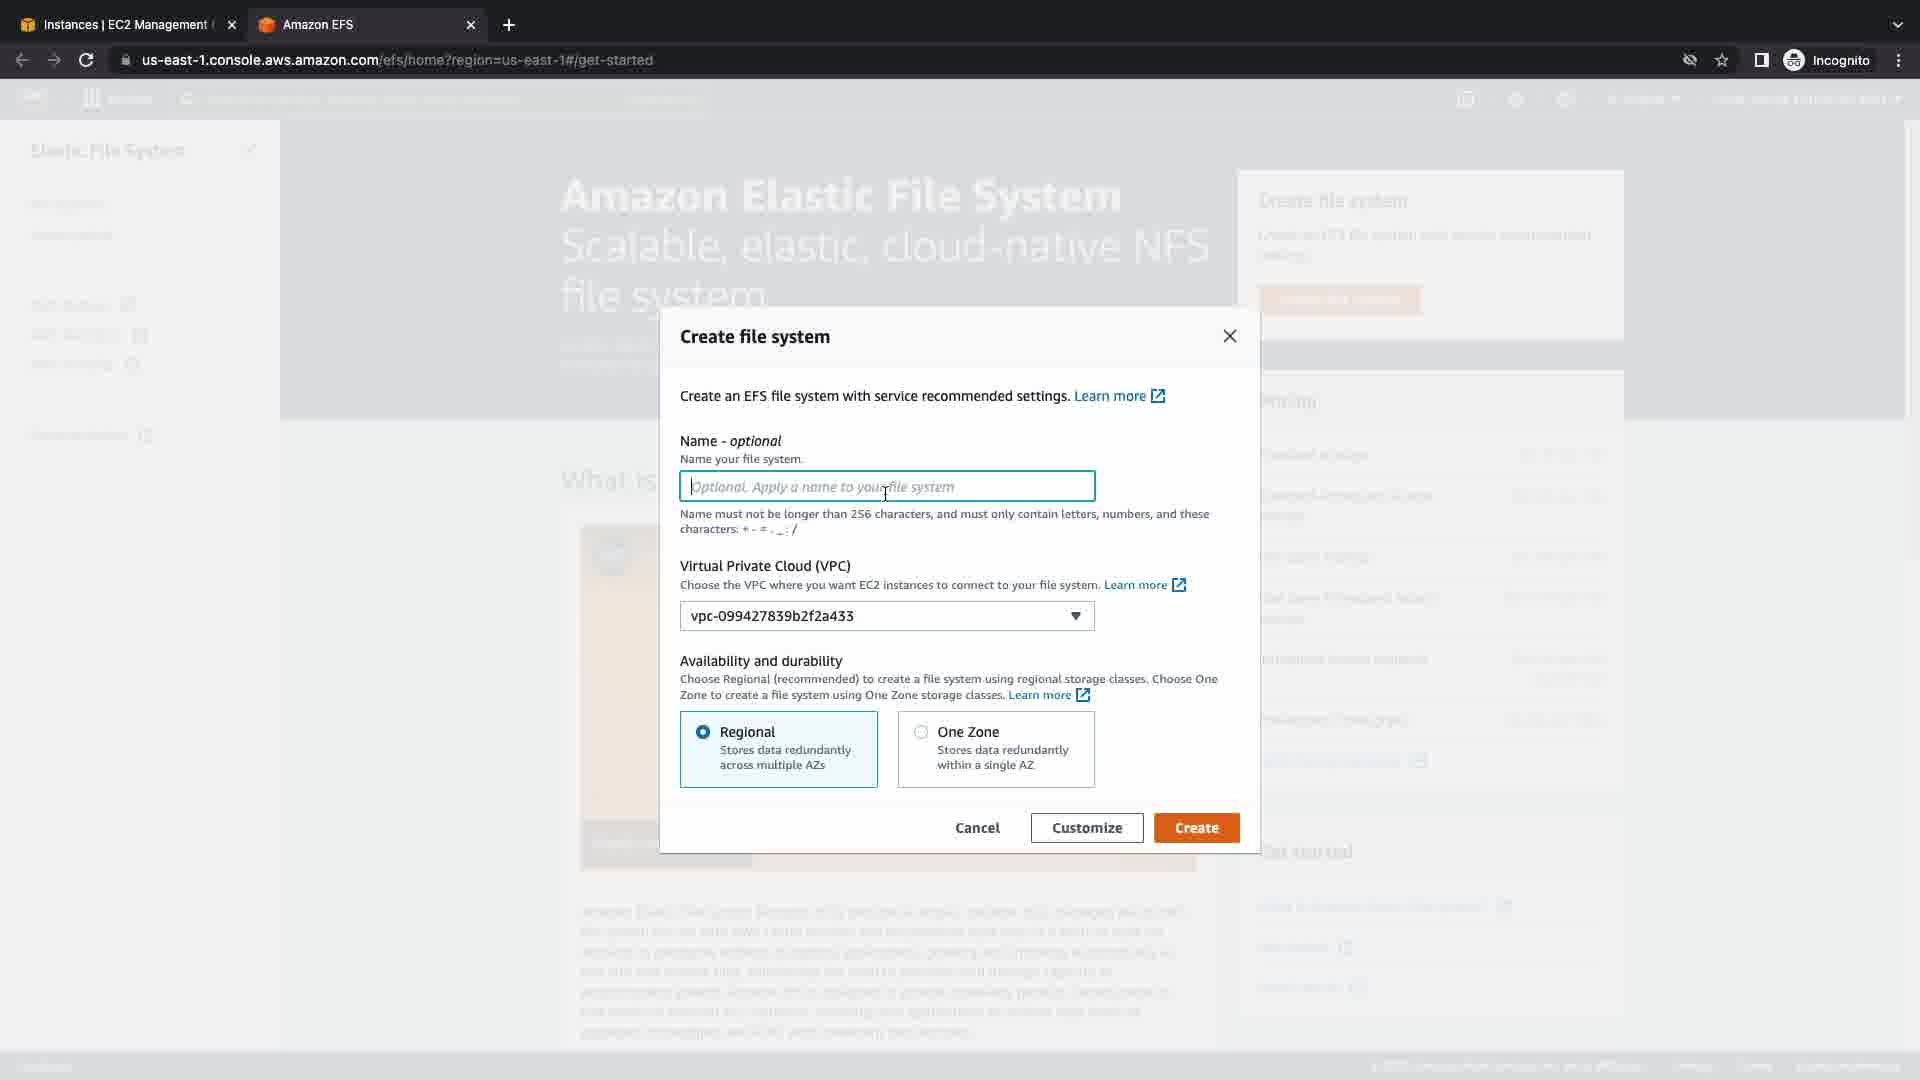
Task: Expand the tab search chevron
Action: pos(1897,25)
